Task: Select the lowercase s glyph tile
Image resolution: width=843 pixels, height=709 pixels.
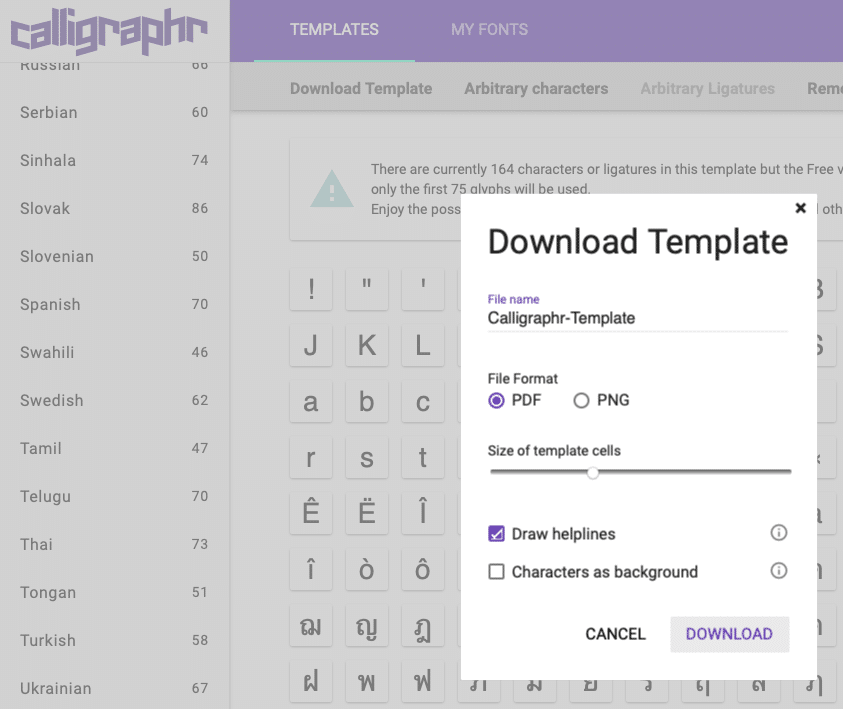Action: coord(367,458)
